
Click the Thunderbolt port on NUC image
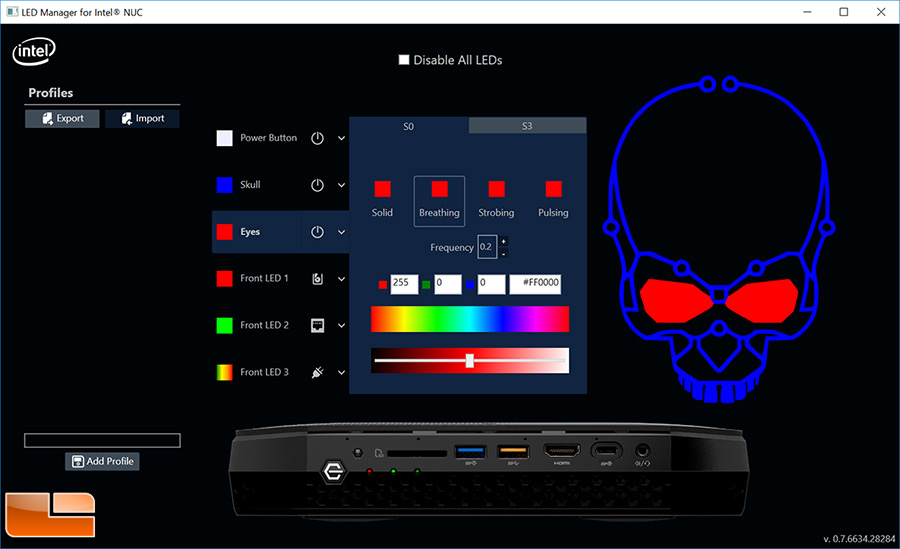[x=606, y=450]
